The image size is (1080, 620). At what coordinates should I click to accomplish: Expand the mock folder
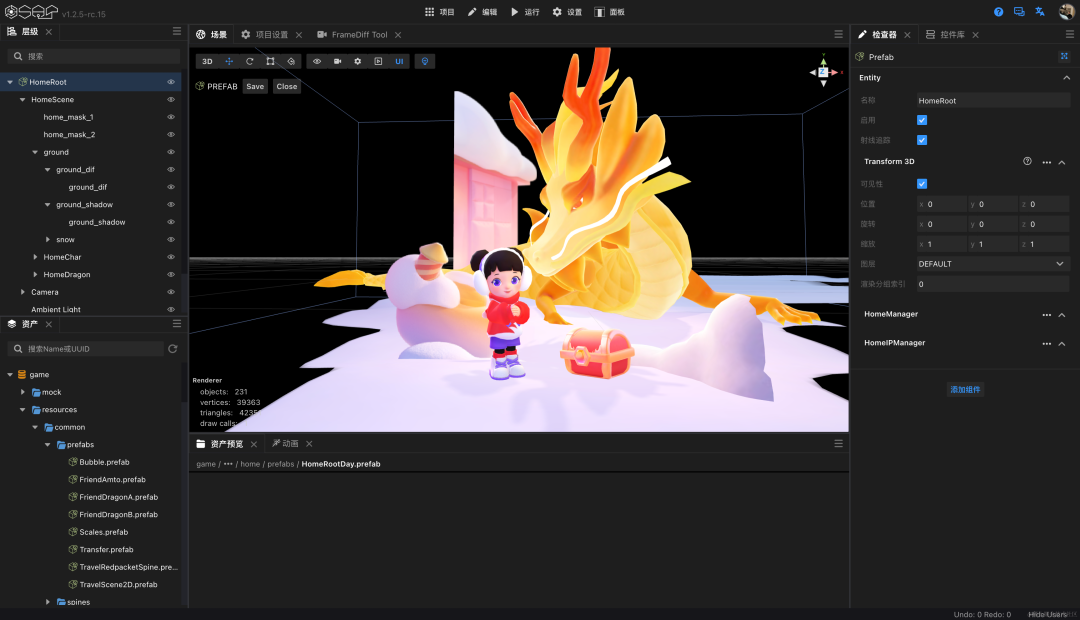[x=23, y=392]
